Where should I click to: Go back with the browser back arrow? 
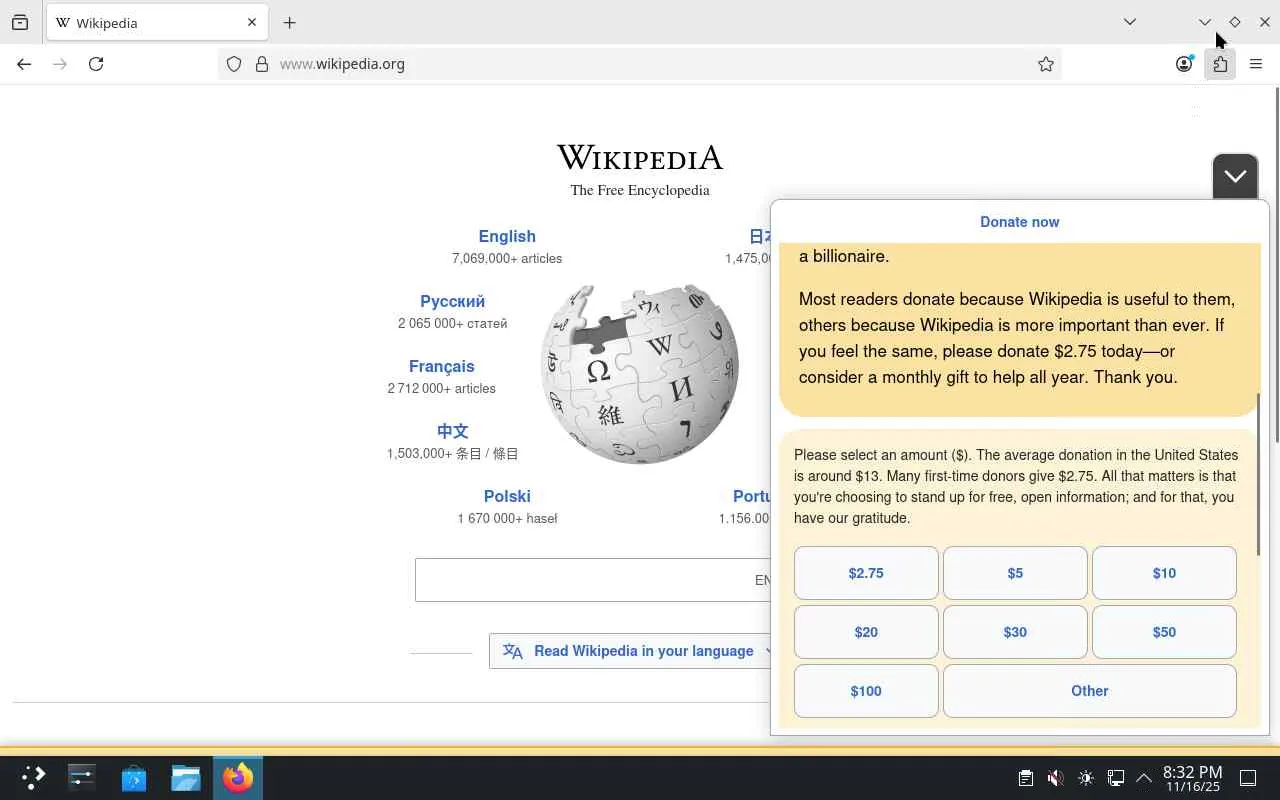pyautogui.click(x=24, y=64)
